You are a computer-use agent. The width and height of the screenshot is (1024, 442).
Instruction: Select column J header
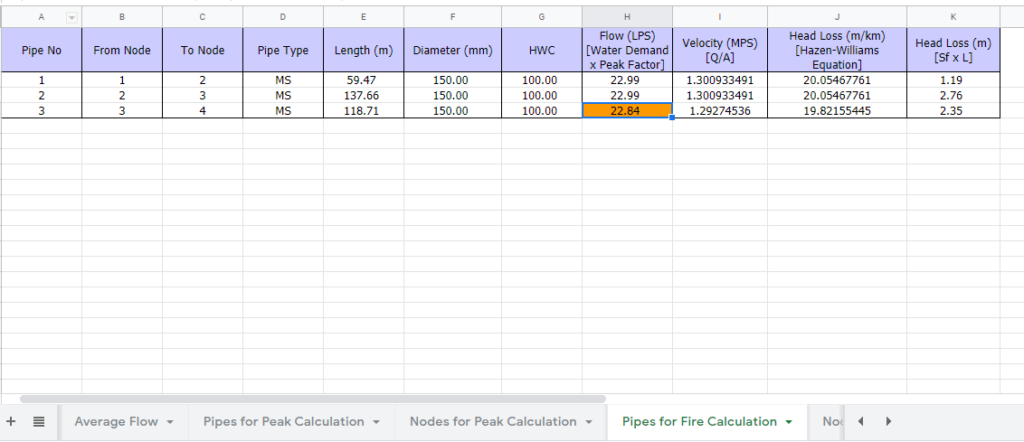(x=837, y=18)
